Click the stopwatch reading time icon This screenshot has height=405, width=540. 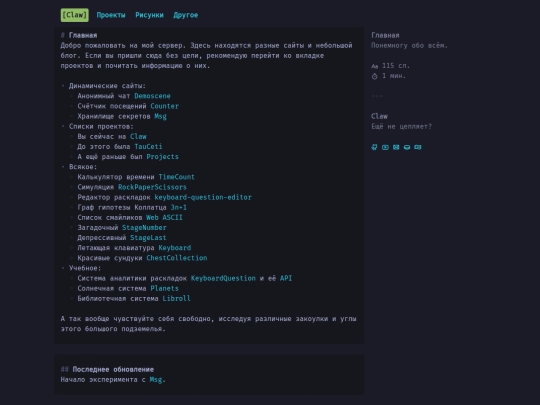(x=374, y=76)
